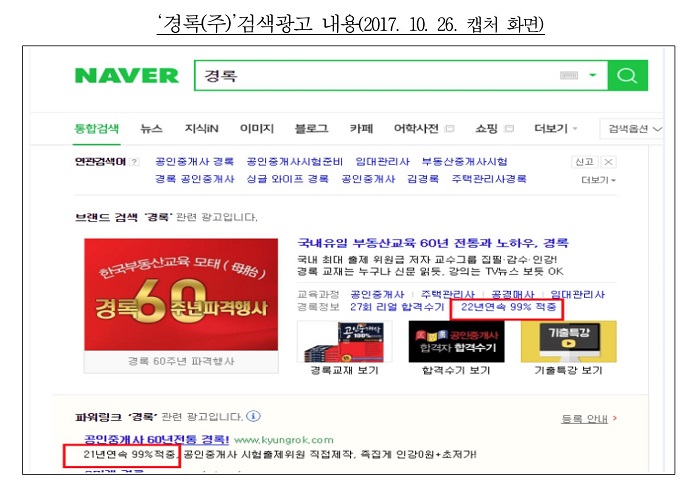Open the 임대관리사 course link in 교육과정
The height and width of the screenshot is (484, 700).
click(577, 295)
